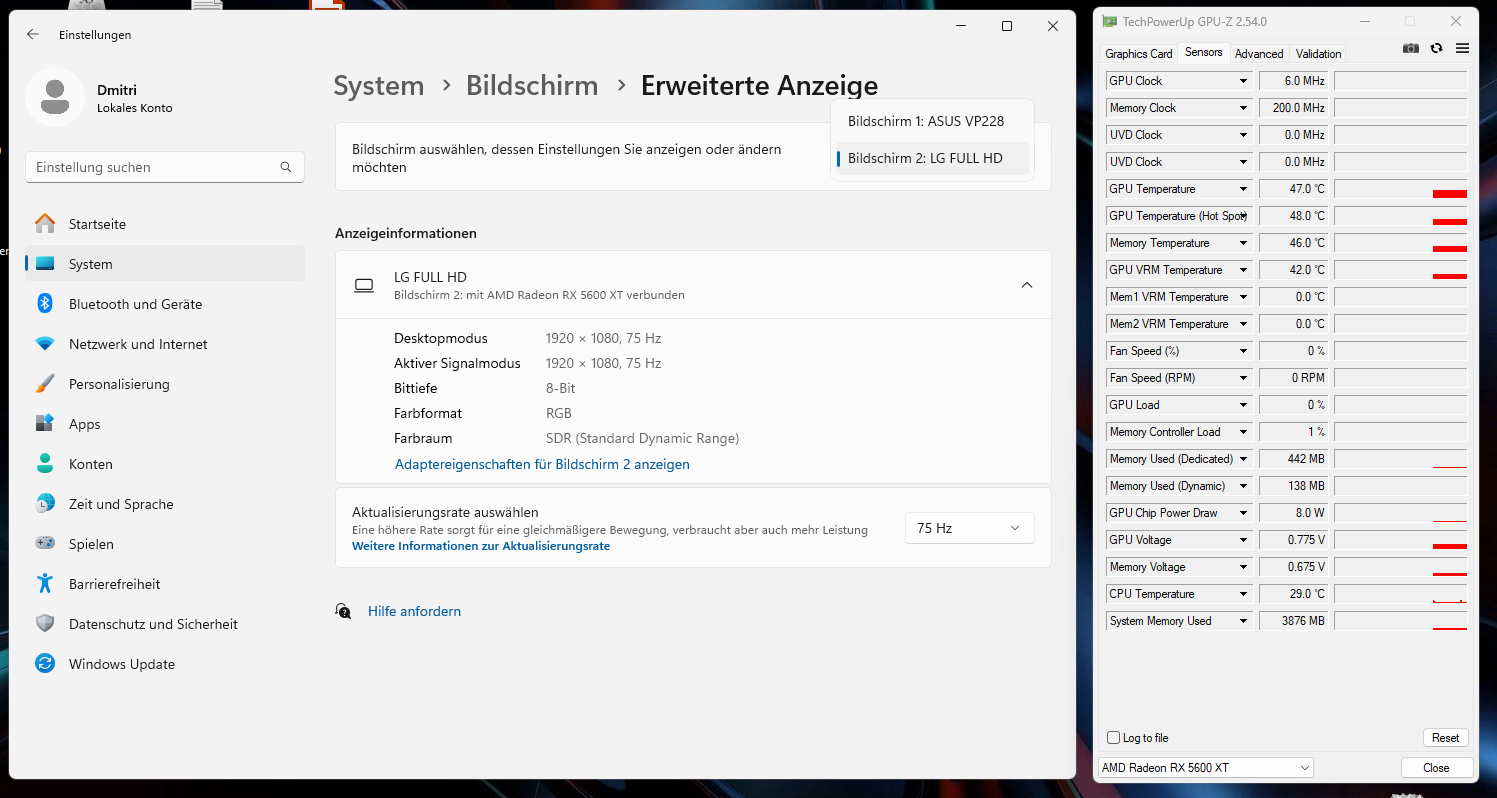Open the GPU Temperature (Hot Spot) sensor dropdown
1497x798 pixels.
click(x=1244, y=216)
